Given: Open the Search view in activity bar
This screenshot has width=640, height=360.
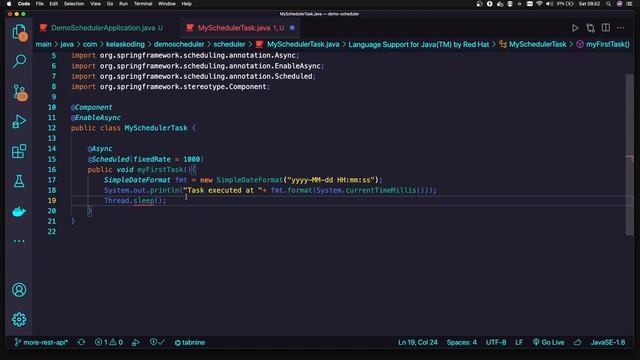Looking at the screenshot, I should pyautogui.click(x=19, y=62).
